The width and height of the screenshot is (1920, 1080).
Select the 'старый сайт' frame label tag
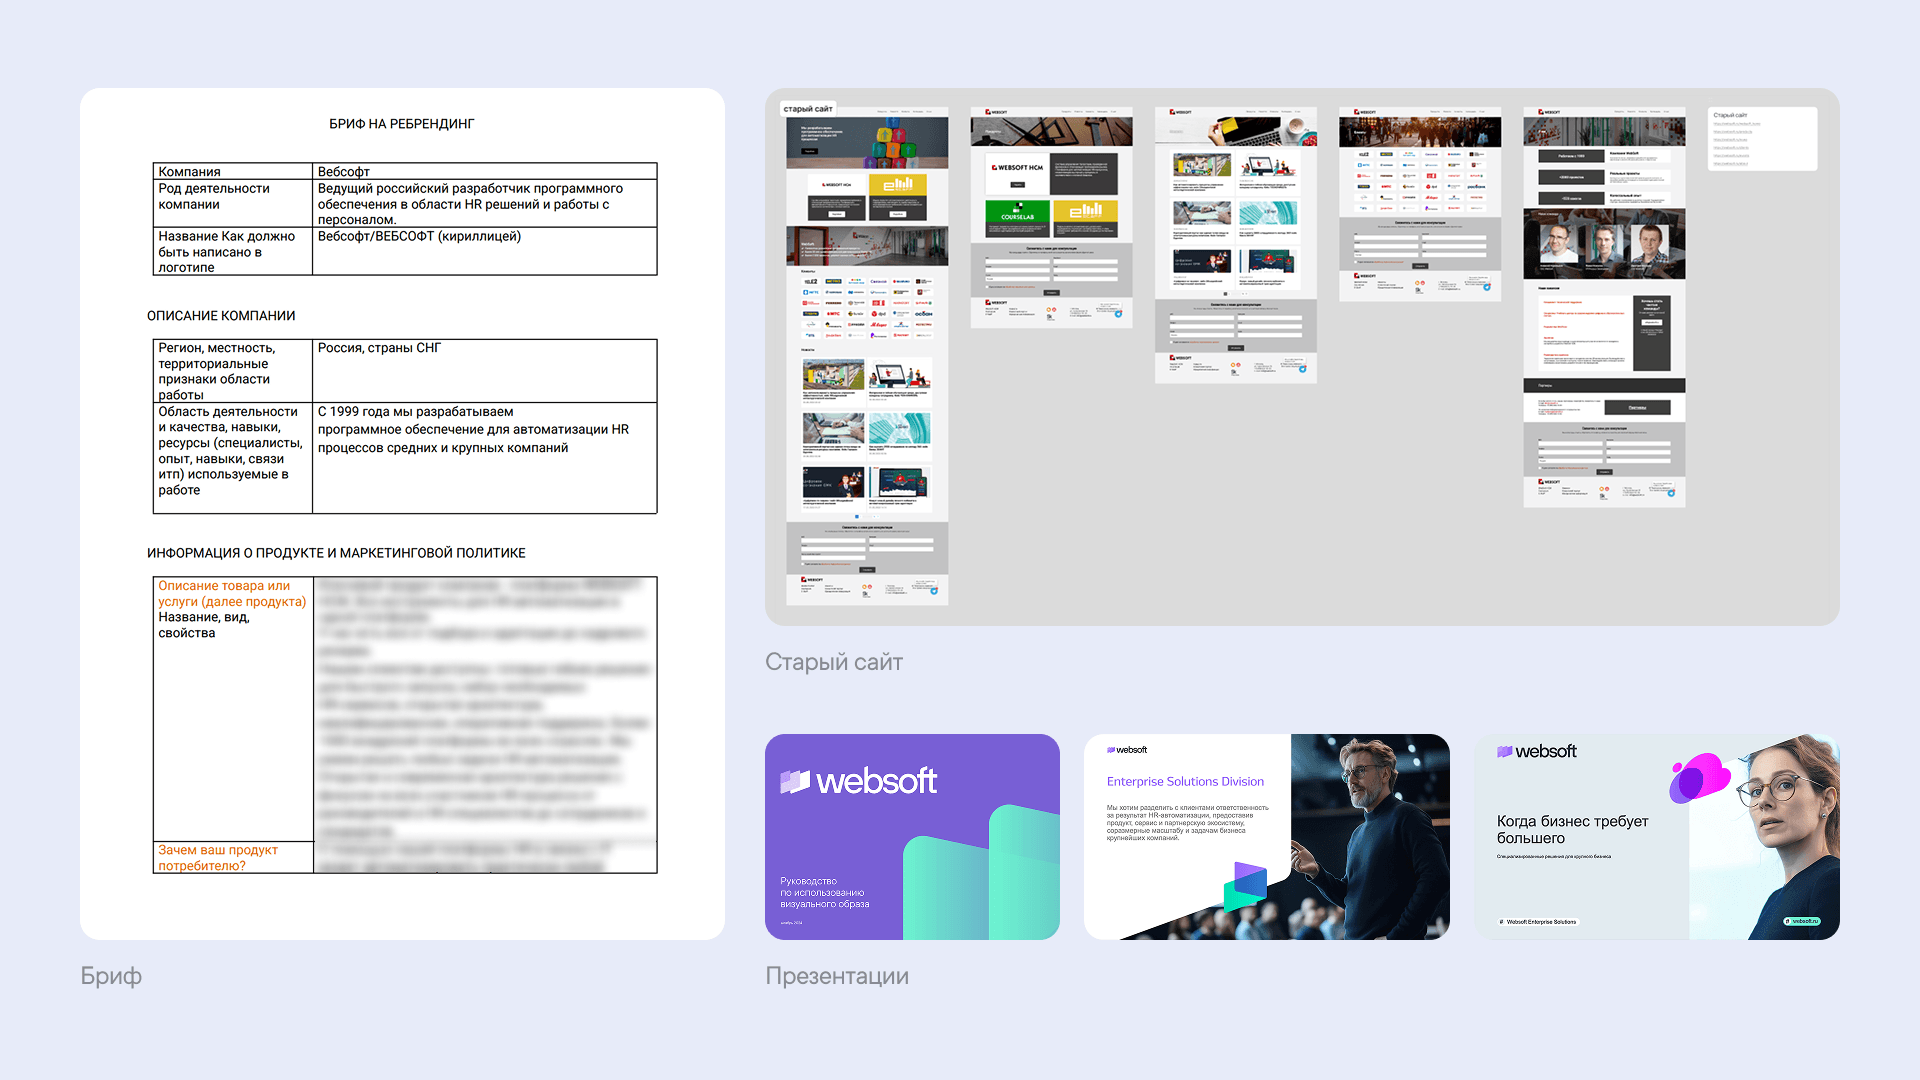pos(808,109)
